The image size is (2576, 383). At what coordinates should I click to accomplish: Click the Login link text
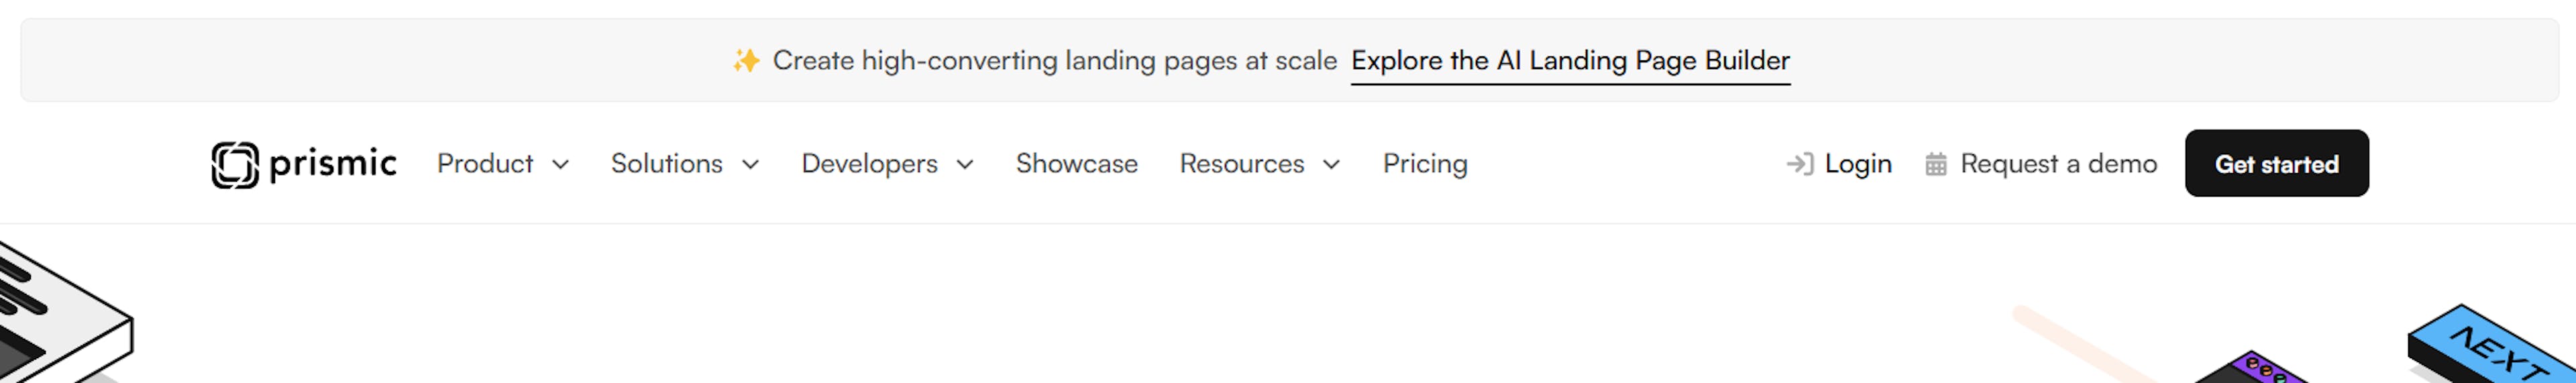[x=1858, y=164]
